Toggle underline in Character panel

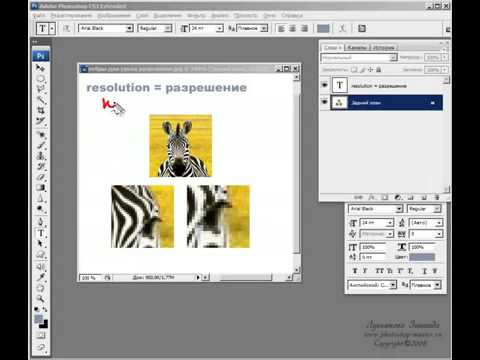tap(424, 271)
